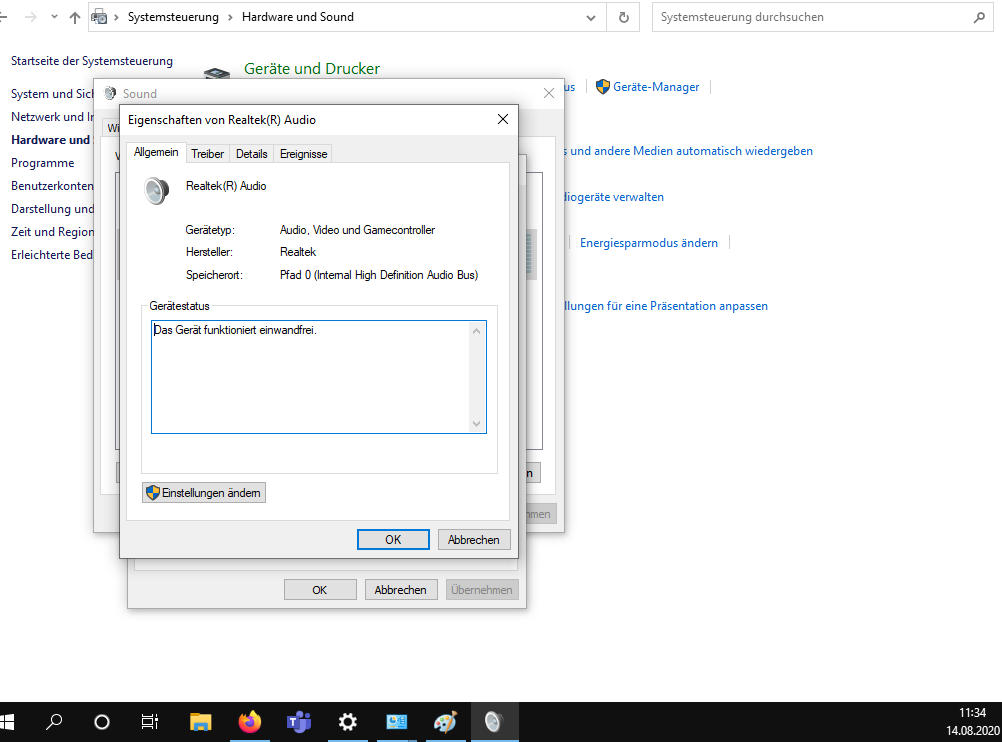Click Zeit und Region in sidebar
The height and width of the screenshot is (742, 1002).
[x=52, y=232]
